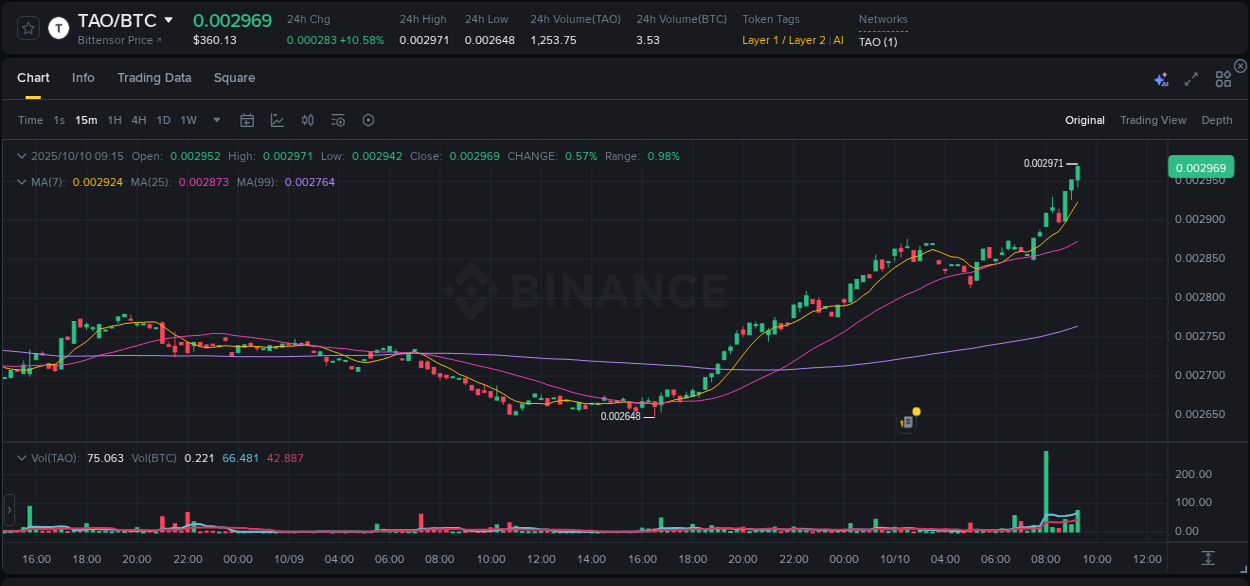Open chart settings via hexagon icon
The height and width of the screenshot is (586, 1250).
368,120
